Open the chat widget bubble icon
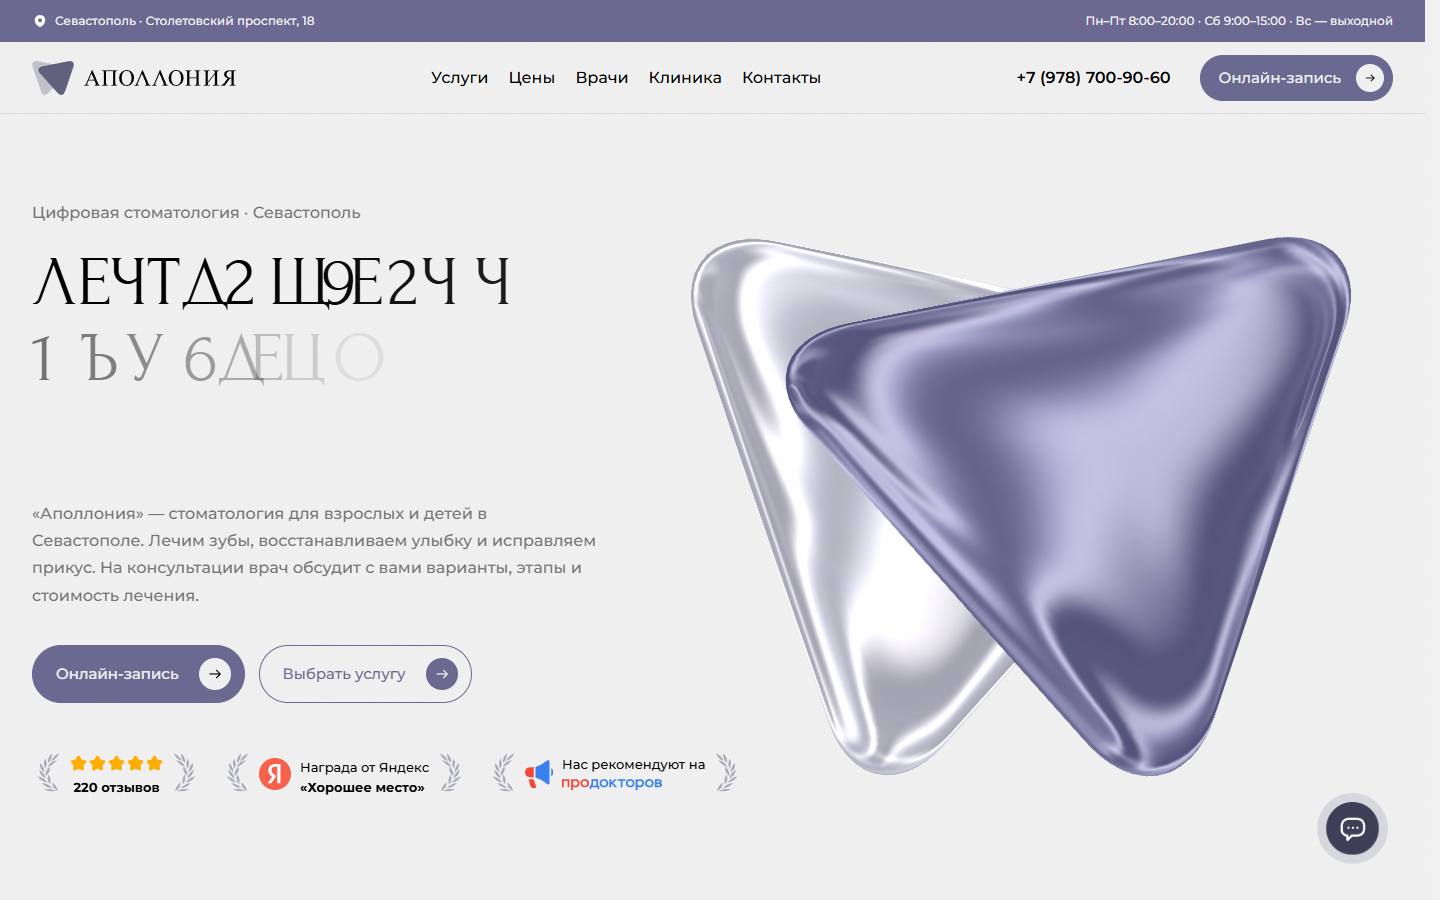The width and height of the screenshot is (1440, 900). tap(1352, 828)
